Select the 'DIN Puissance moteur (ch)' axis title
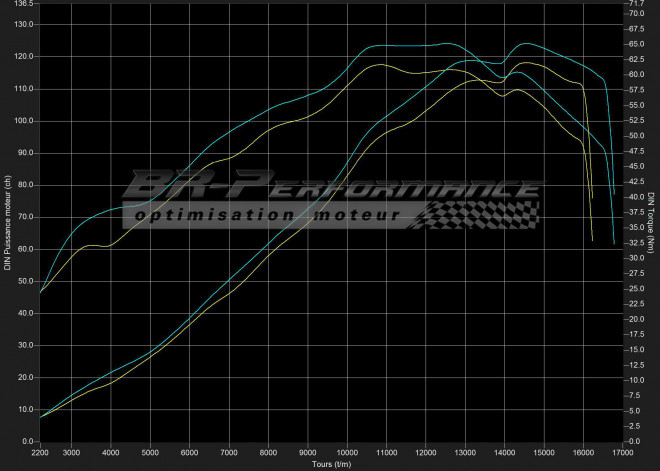The width and height of the screenshot is (660, 471). pos(7,222)
